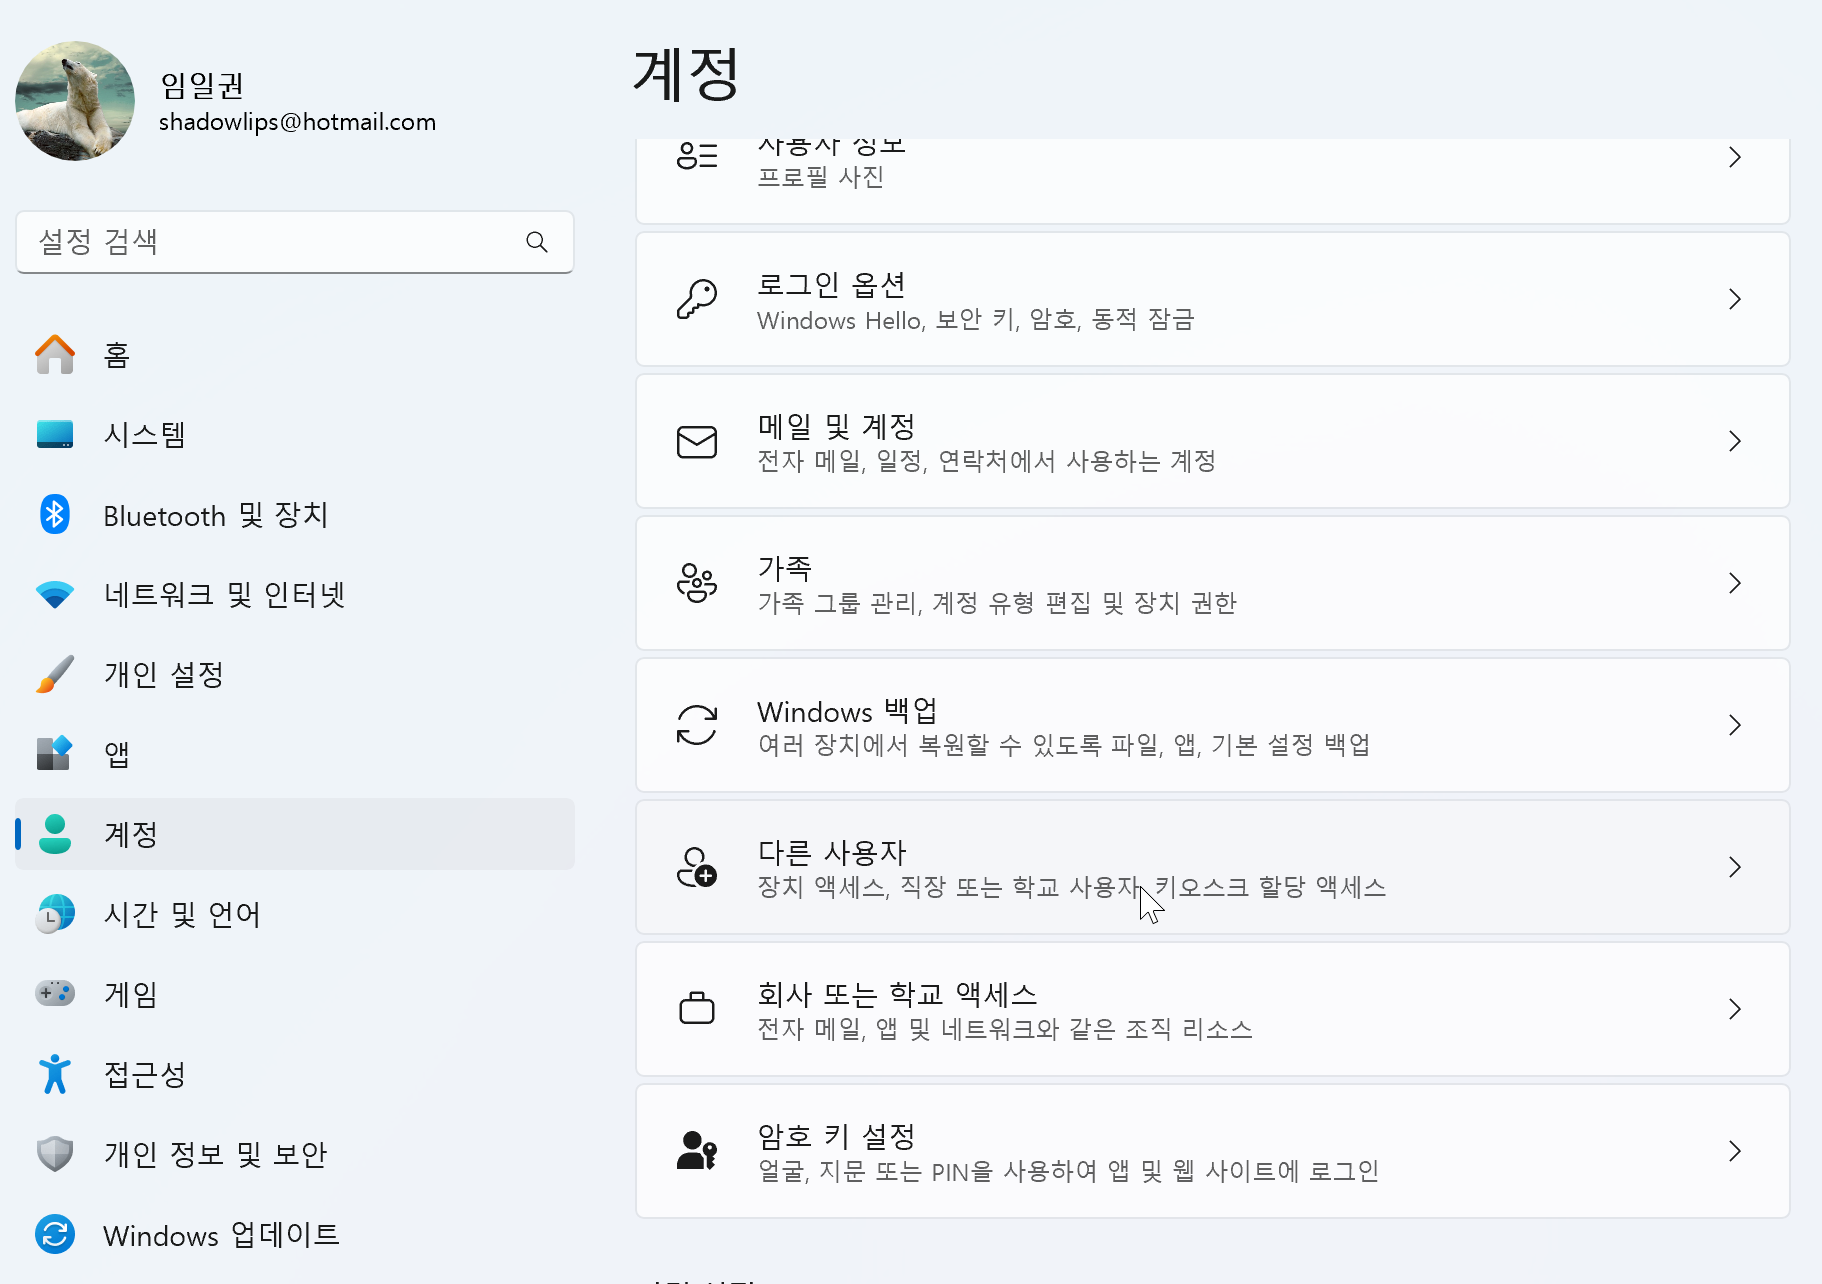This screenshot has width=1822, height=1284.
Task: Select the 게임 gamepad icon
Action: coord(55,993)
